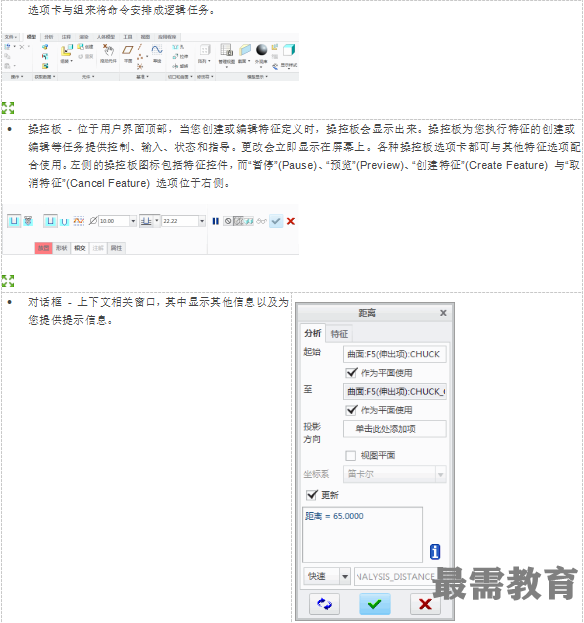584x623 pixels.
Task: Switch to the 分析 ribbon tab
Action: (48, 37)
